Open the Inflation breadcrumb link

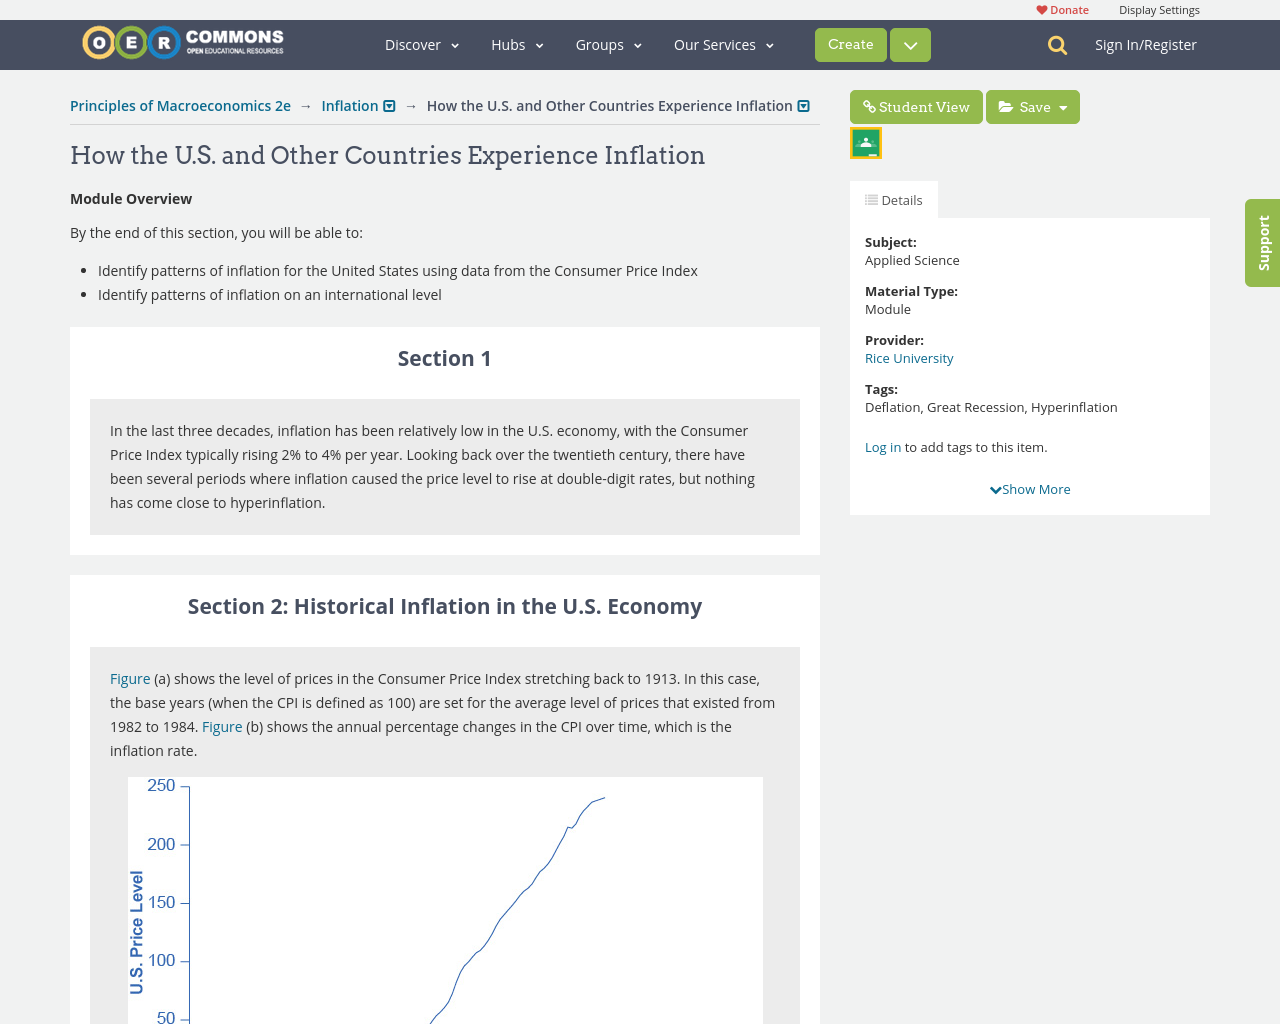[x=350, y=106]
